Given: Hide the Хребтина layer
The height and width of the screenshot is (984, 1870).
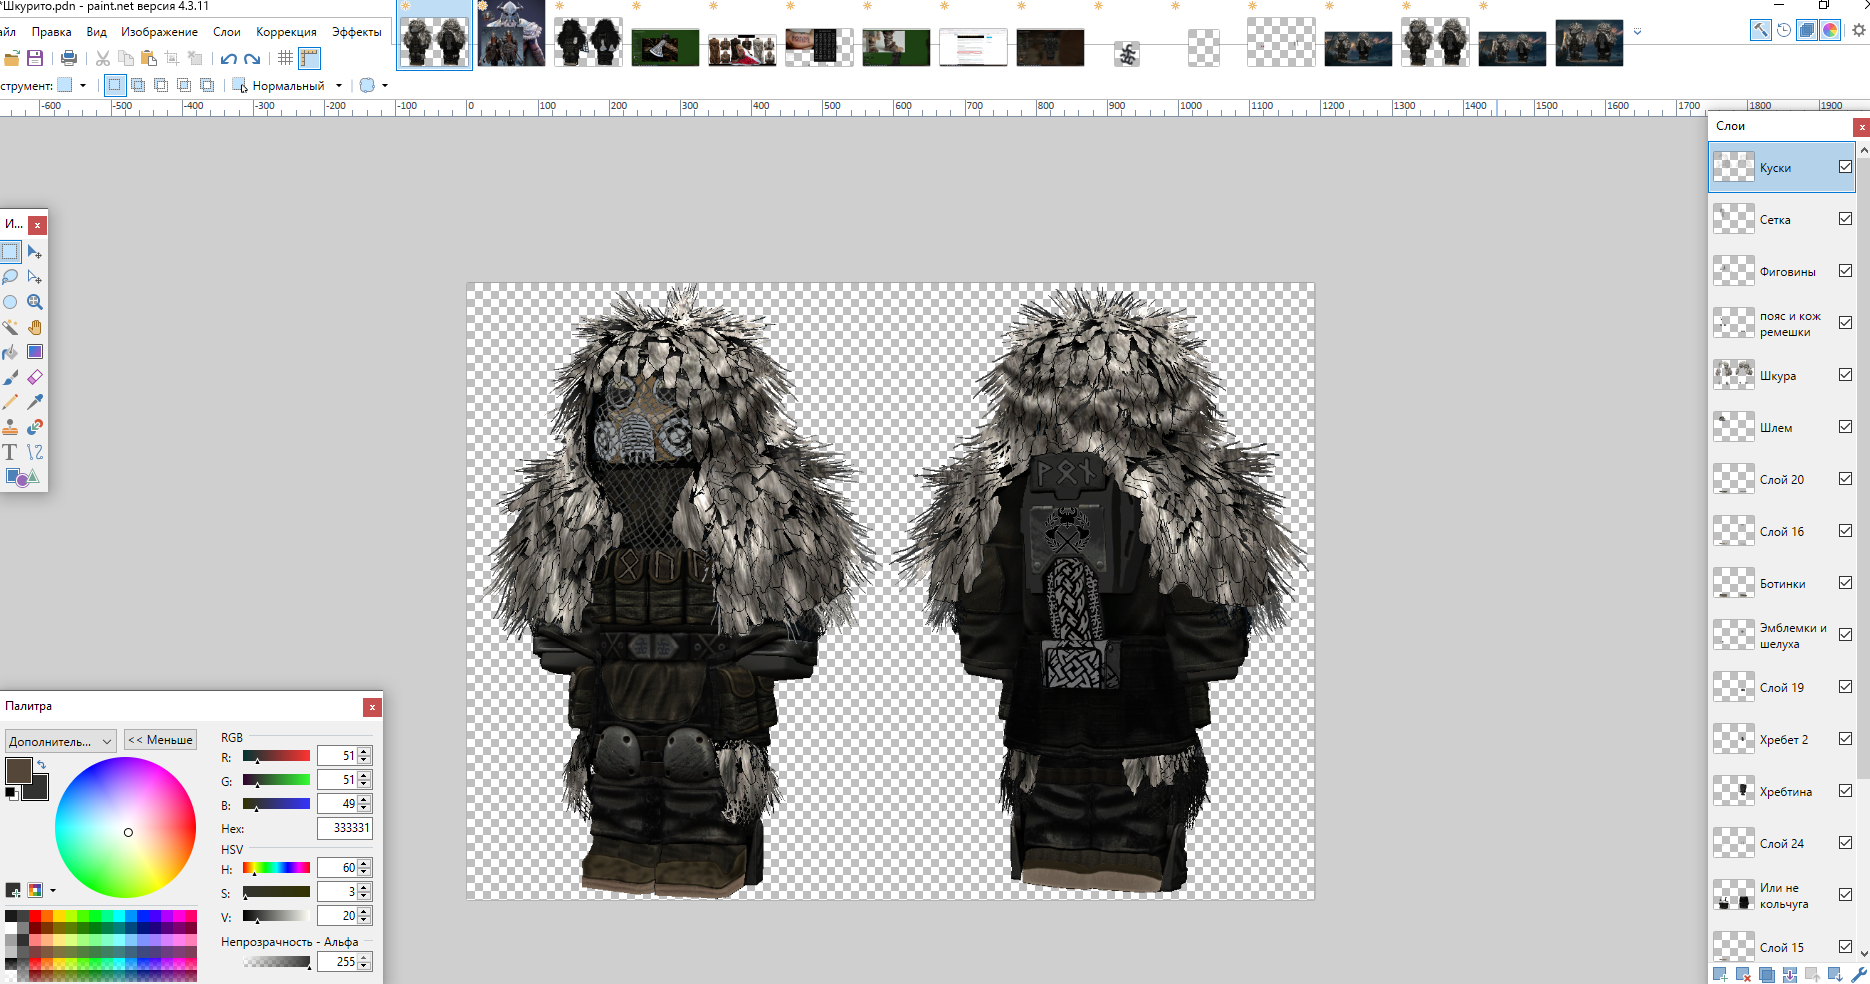Looking at the screenshot, I should coord(1845,791).
